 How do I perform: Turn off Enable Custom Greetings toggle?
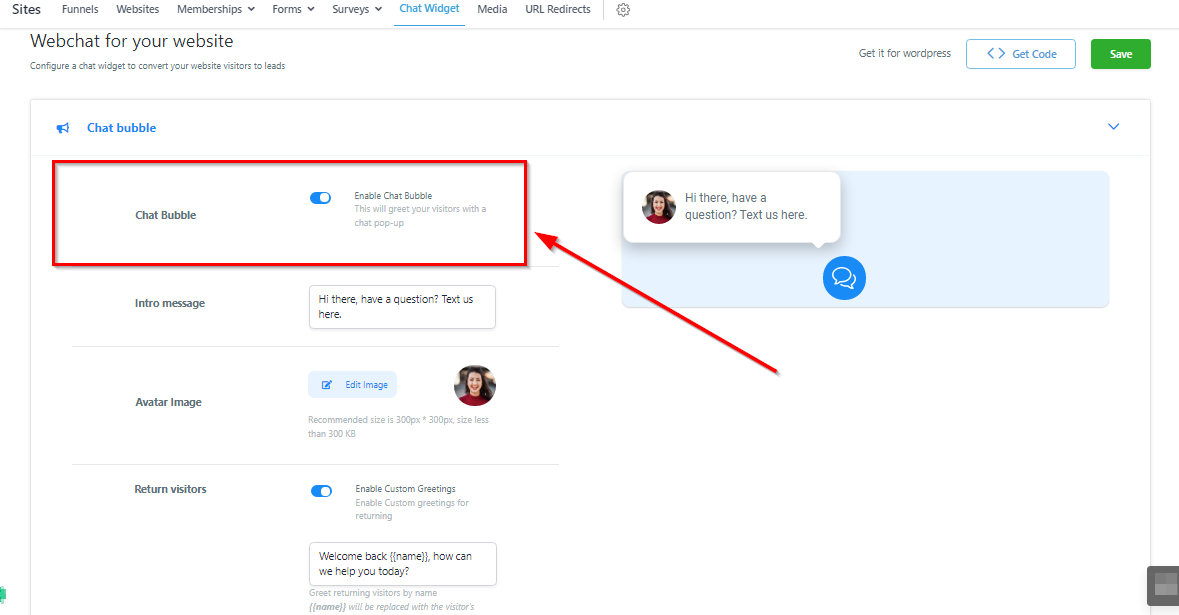(321, 491)
